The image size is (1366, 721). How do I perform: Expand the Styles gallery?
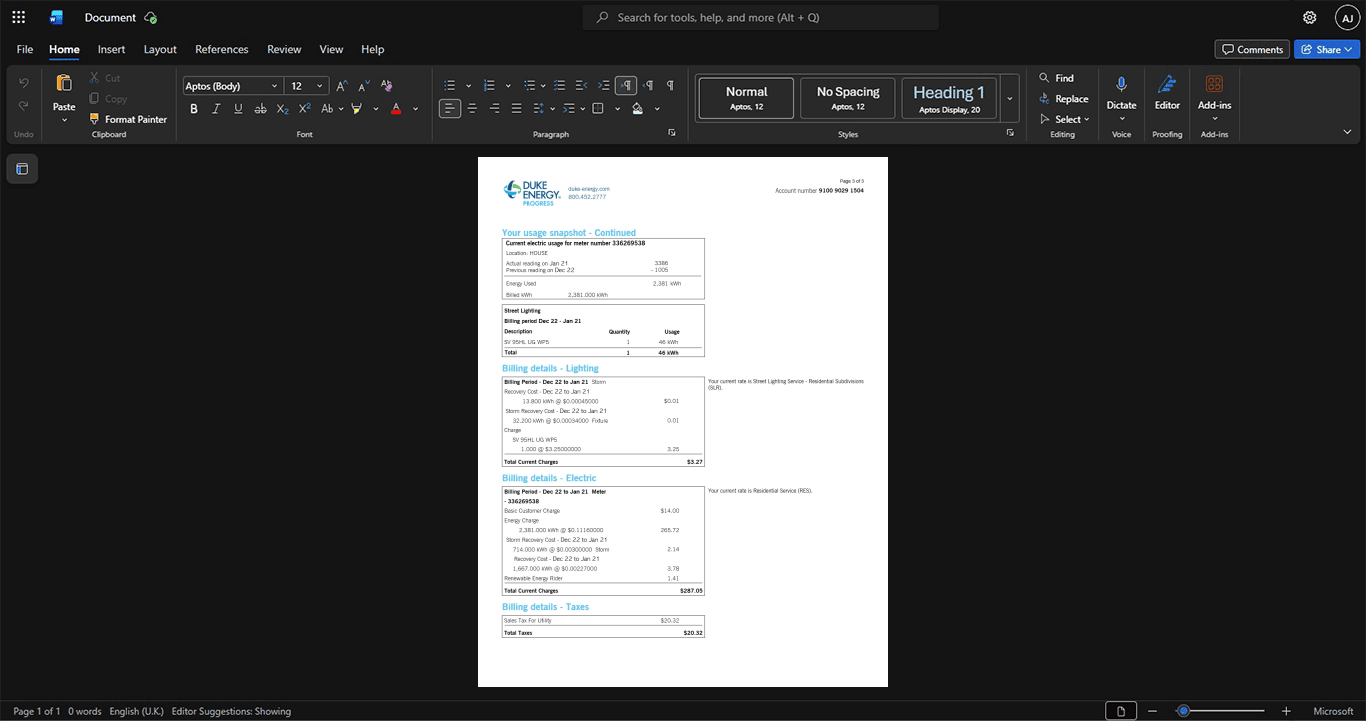click(x=1010, y=98)
